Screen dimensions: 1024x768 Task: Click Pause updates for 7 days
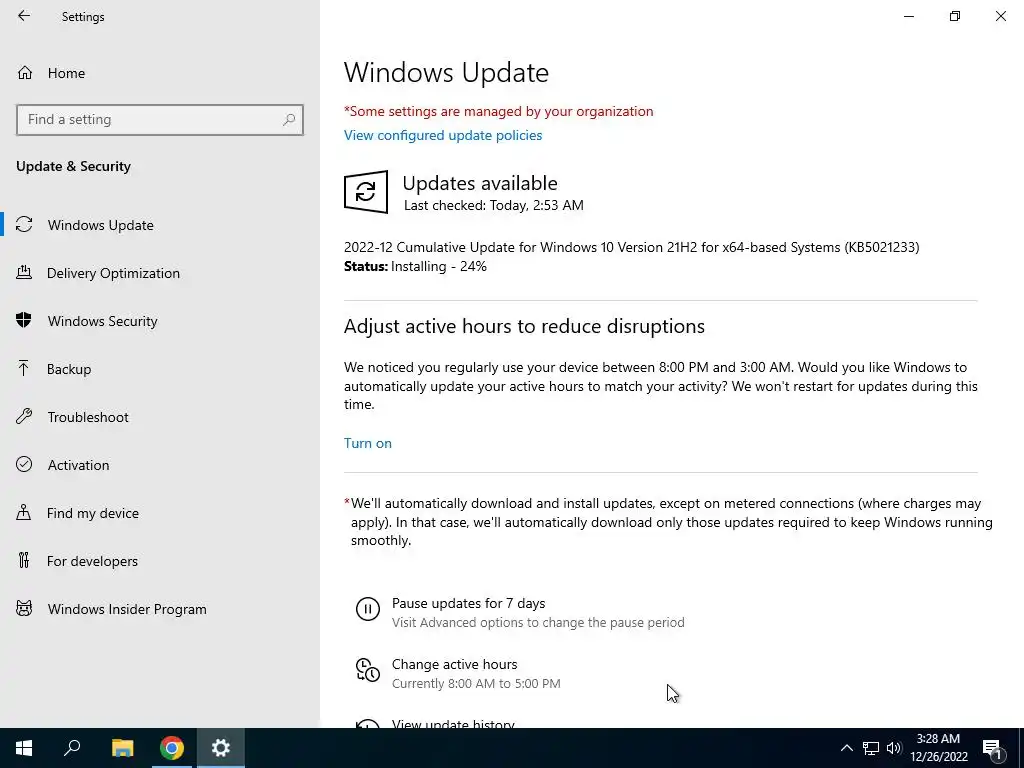[468, 603]
